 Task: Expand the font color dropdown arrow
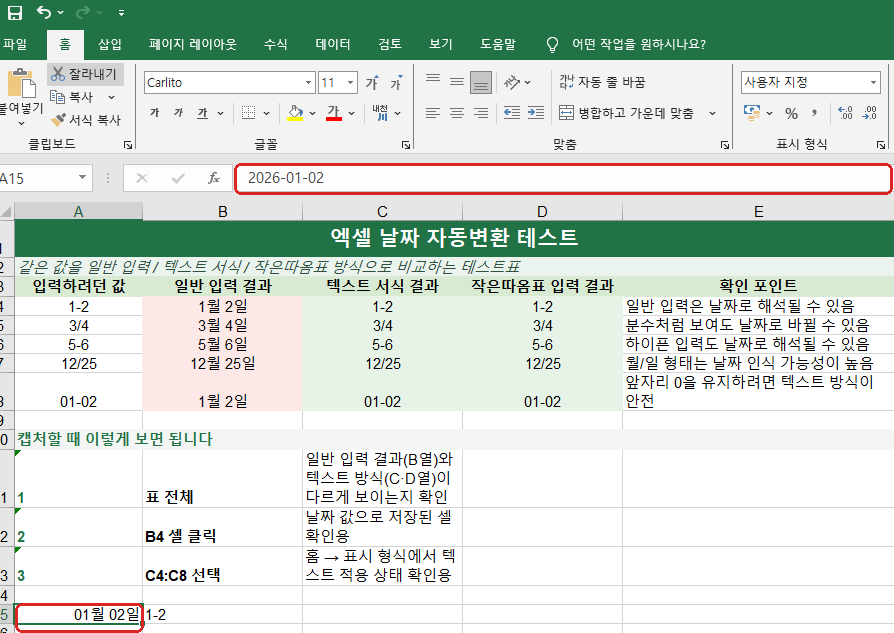pyautogui.click(x=352, y=113)
